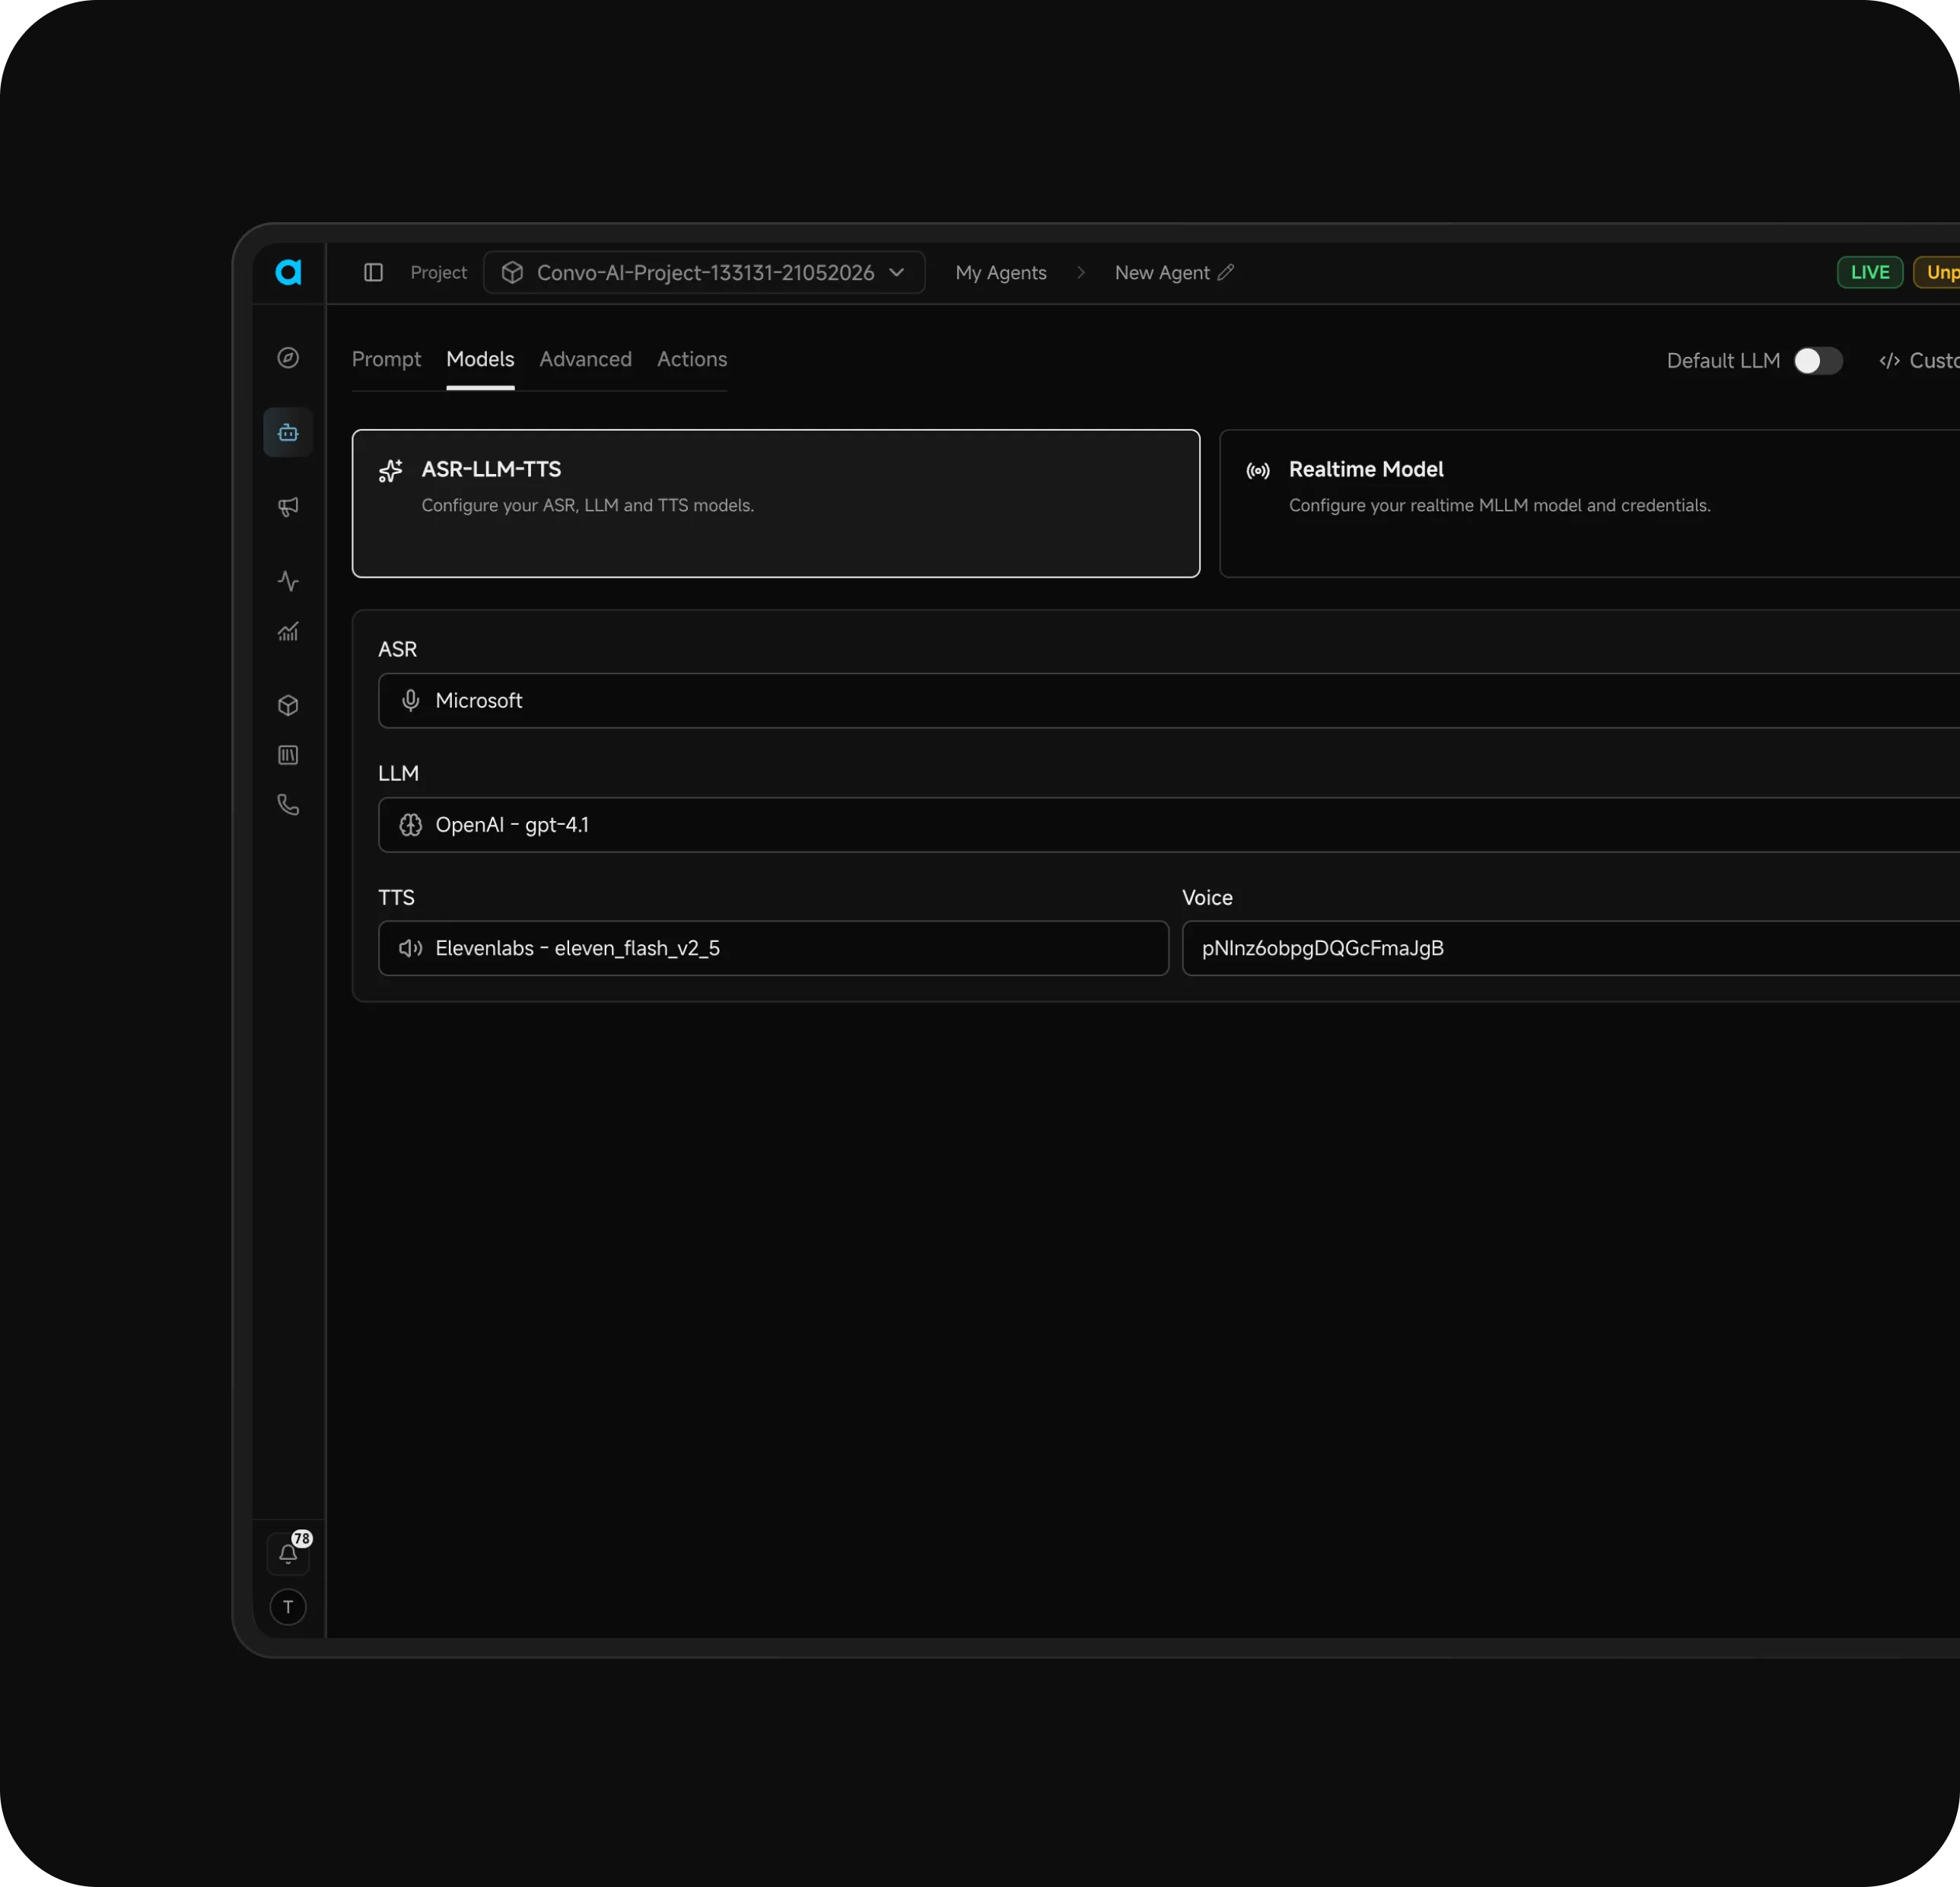Switch to the Models tab
1960x1887 pixels.
(480, 359)
